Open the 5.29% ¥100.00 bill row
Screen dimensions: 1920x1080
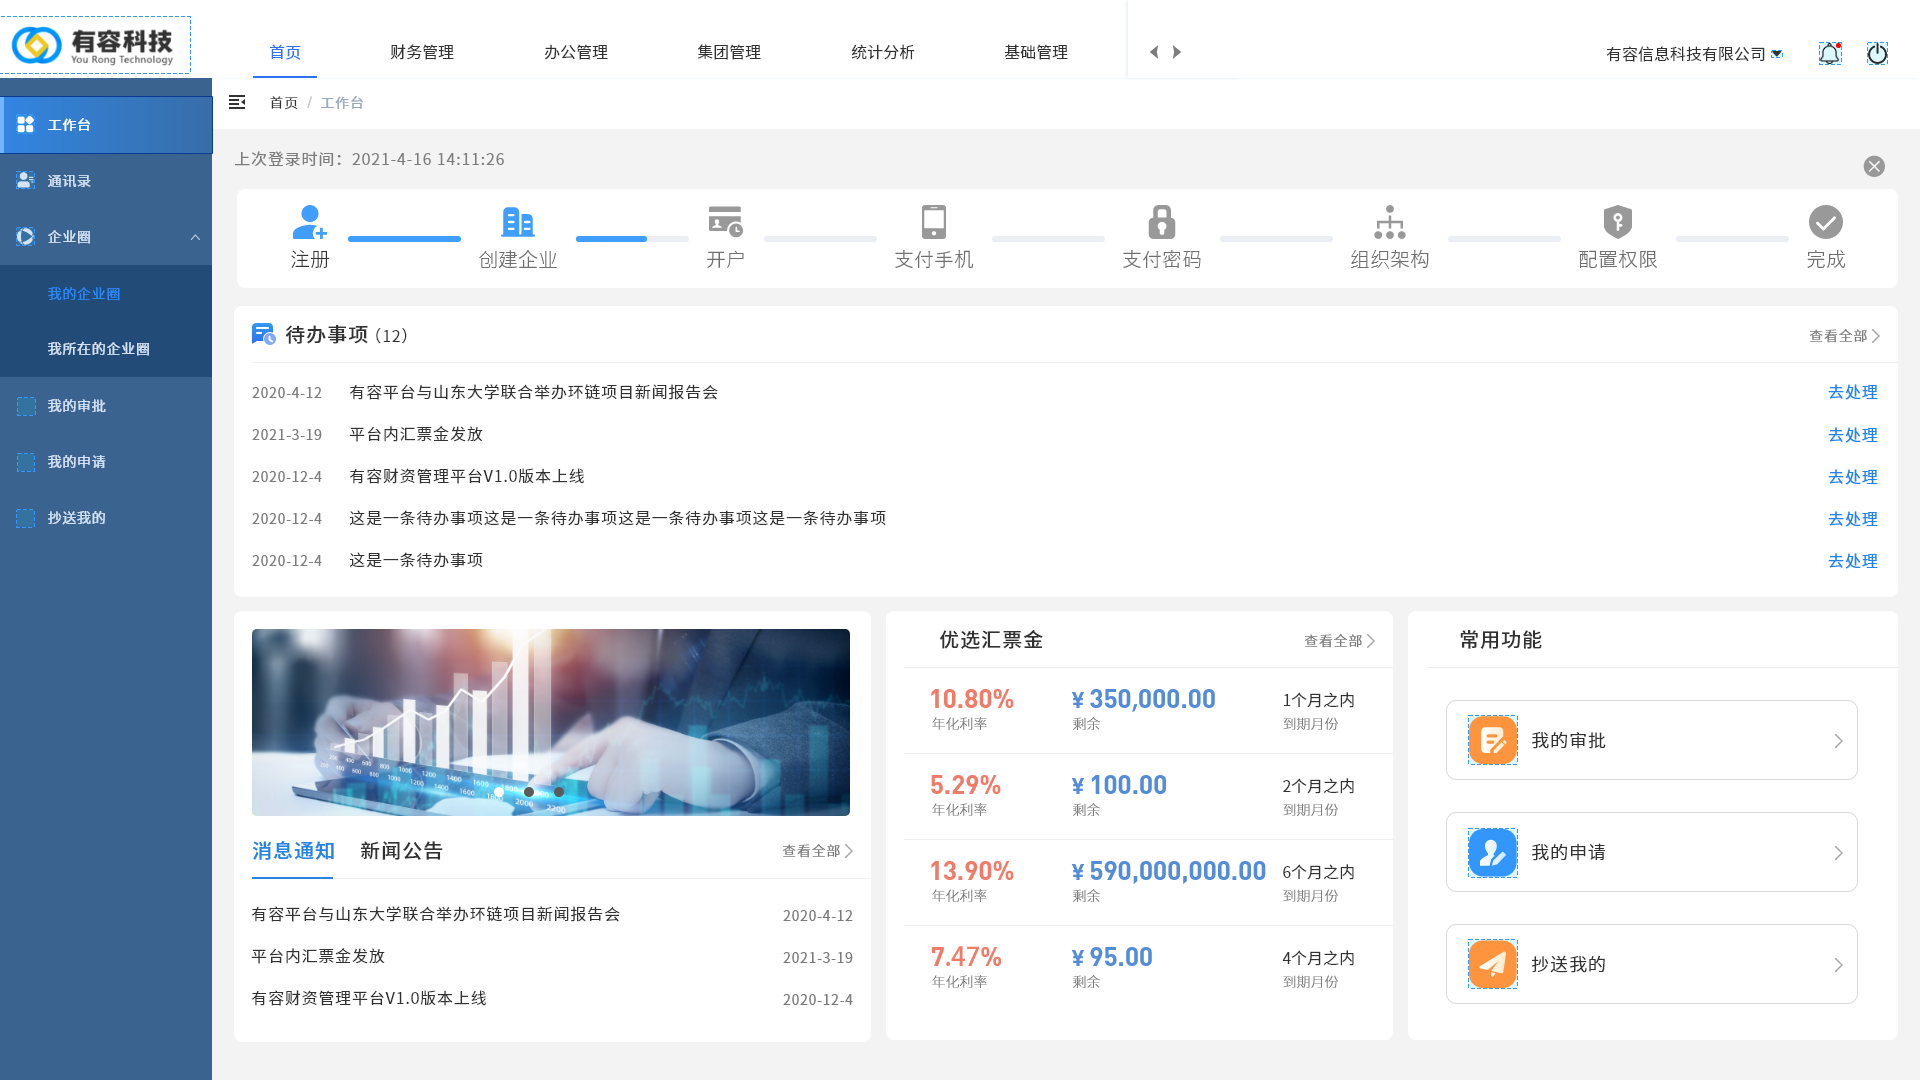pos(1148,796)
